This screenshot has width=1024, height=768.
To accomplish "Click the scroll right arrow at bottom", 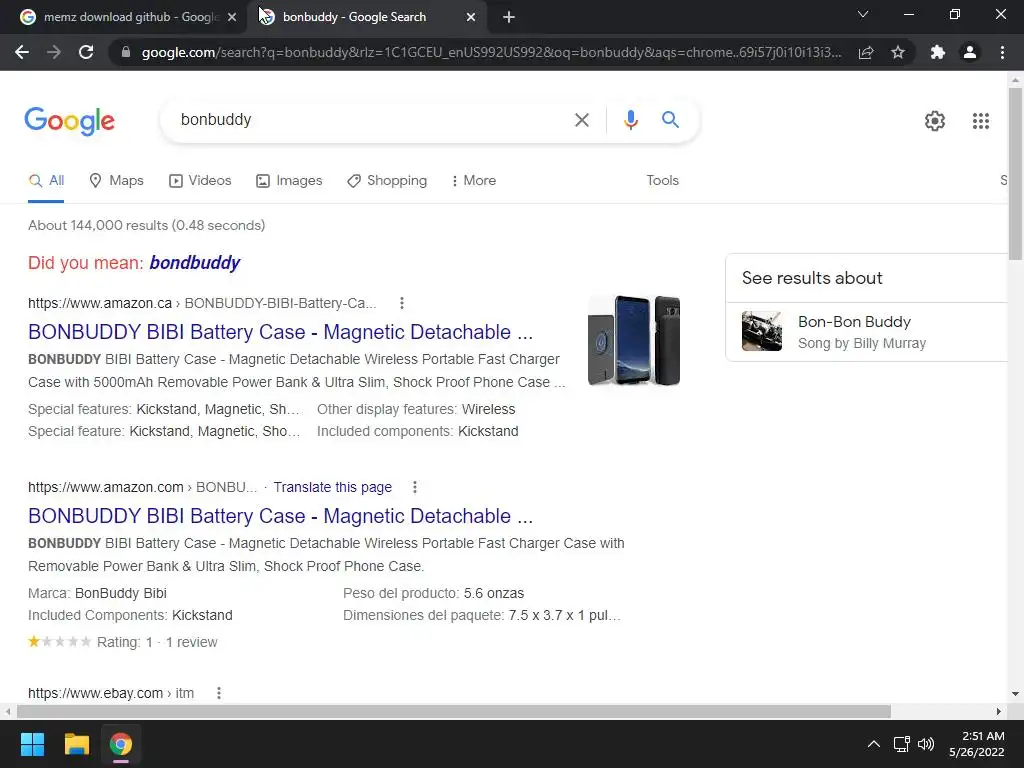I will click(998, 711).
